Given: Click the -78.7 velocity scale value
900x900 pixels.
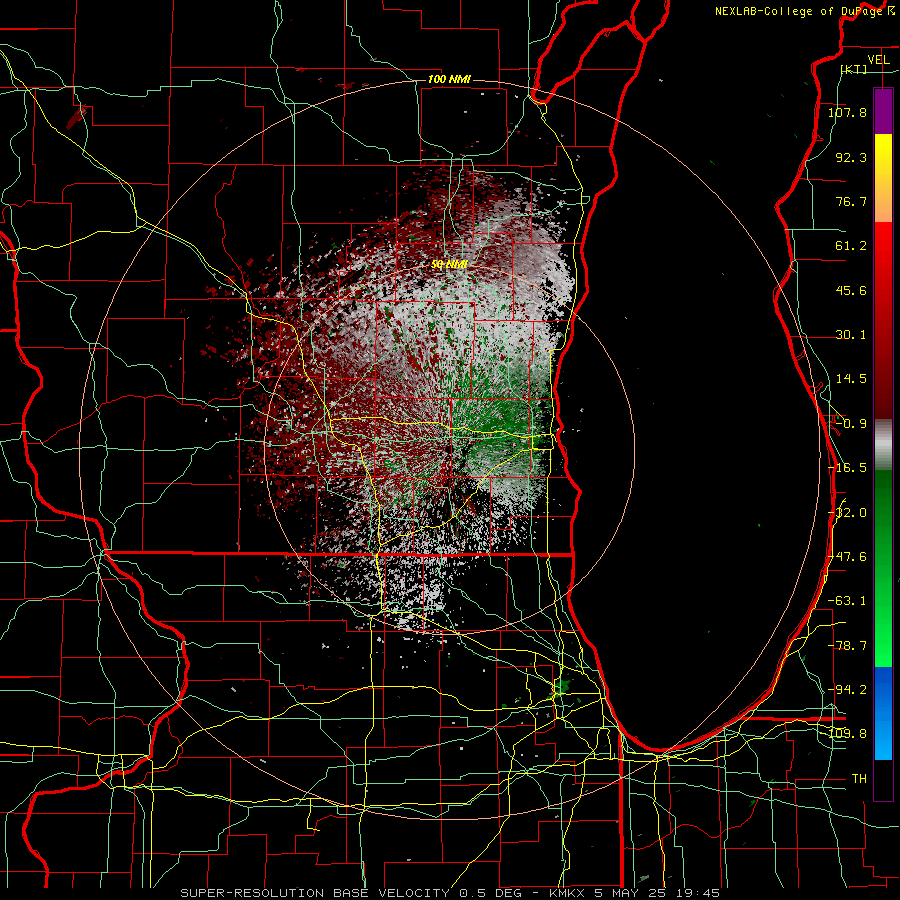Looking at the screenshot, I should (x=847, y=646).
